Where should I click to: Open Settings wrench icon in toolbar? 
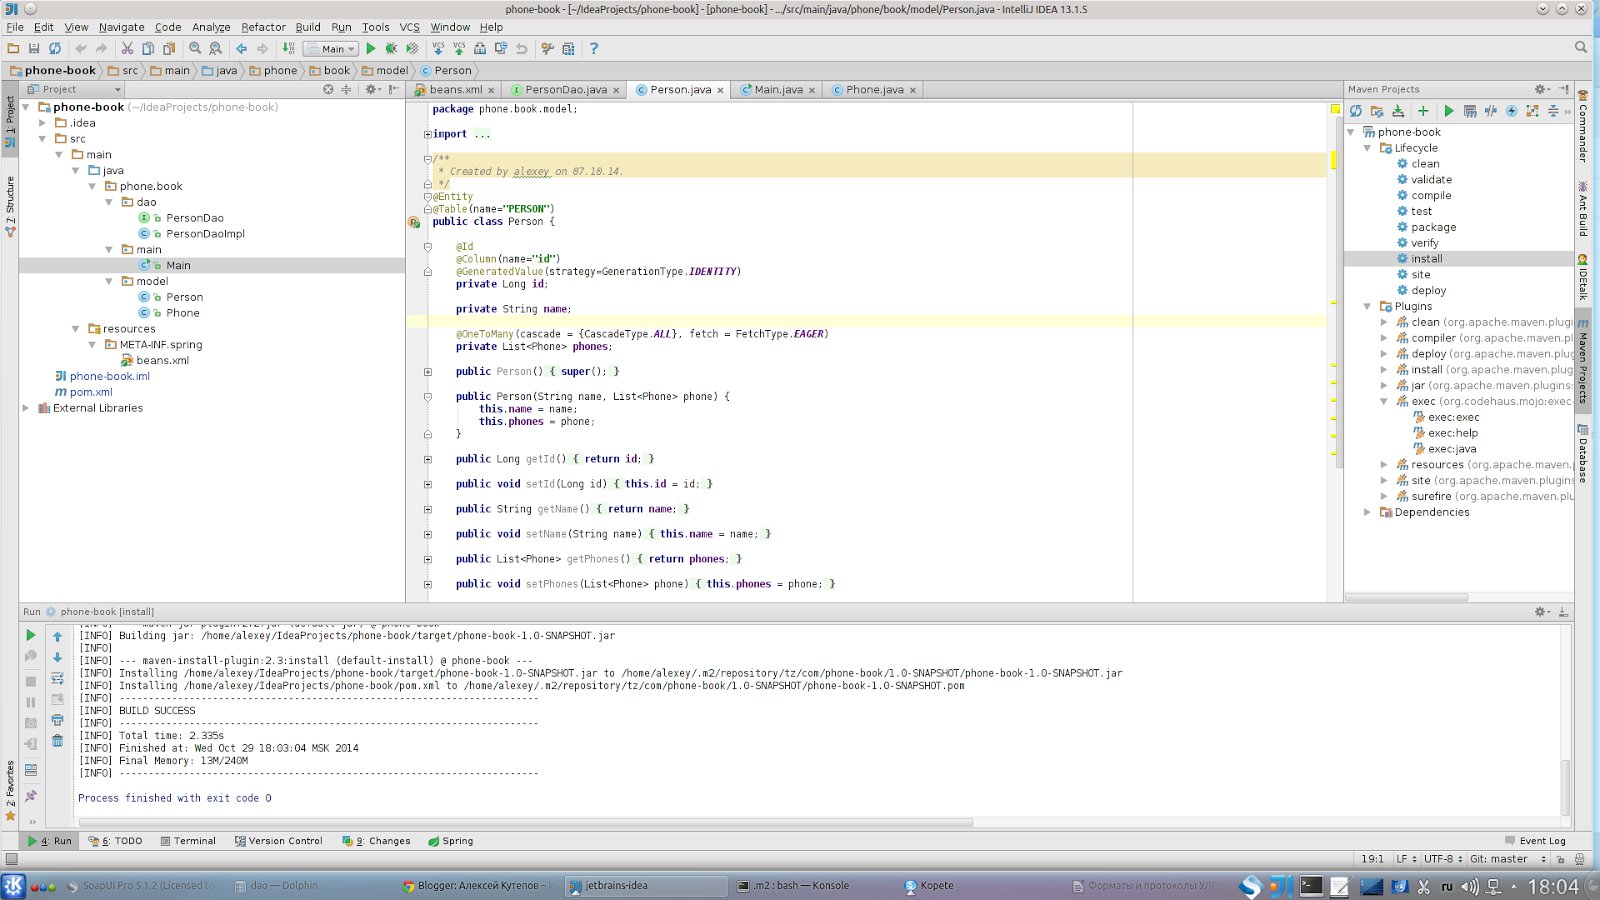click(547, 48)
